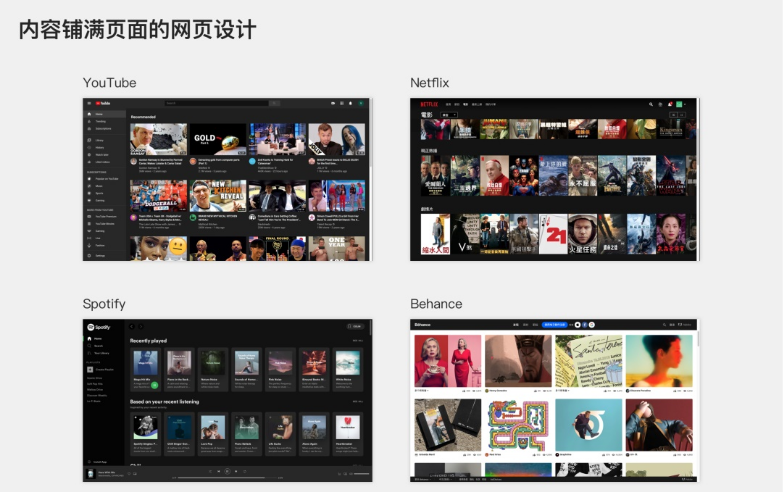Open the genre dropdown beside 電影 heading
The height and width of the screenshot is (492, 783).
(448, 115)
